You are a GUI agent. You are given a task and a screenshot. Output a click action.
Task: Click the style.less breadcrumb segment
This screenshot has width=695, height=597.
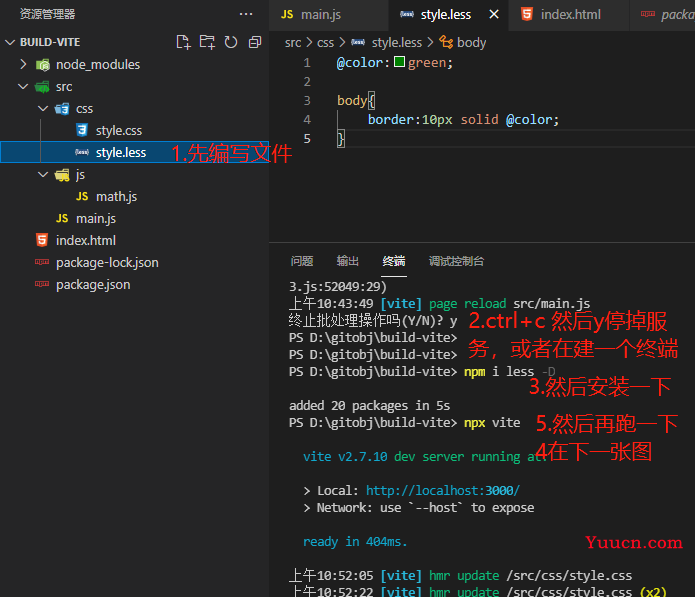click(397, 43)
